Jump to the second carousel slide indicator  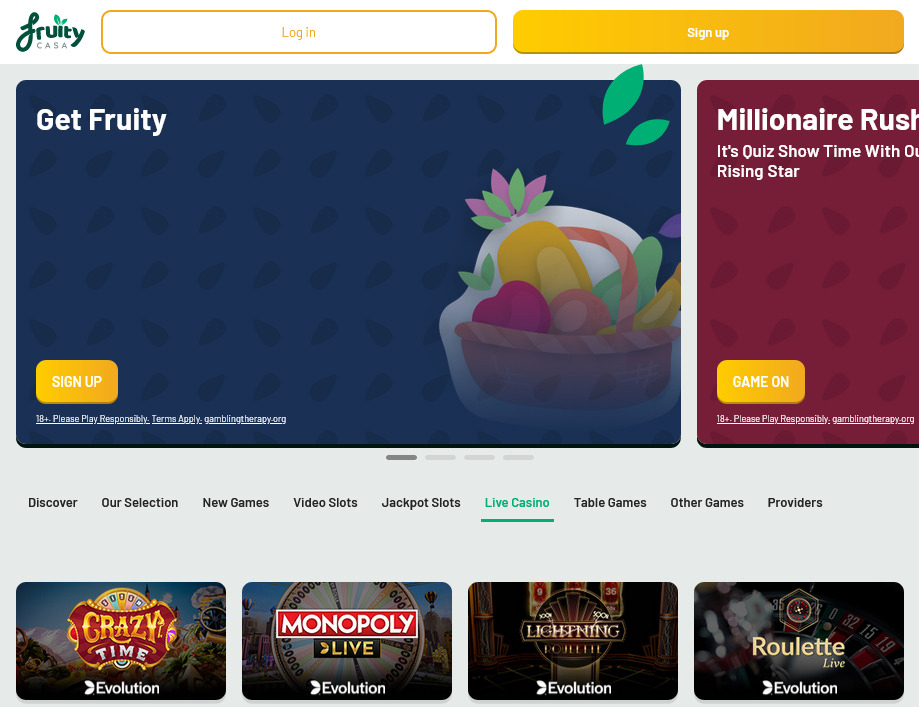[440, 457]
